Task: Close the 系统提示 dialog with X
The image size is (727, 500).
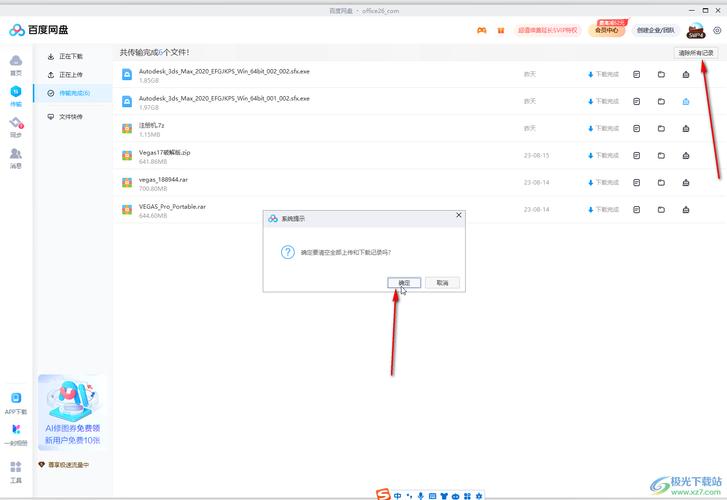Action: point(459,215)
